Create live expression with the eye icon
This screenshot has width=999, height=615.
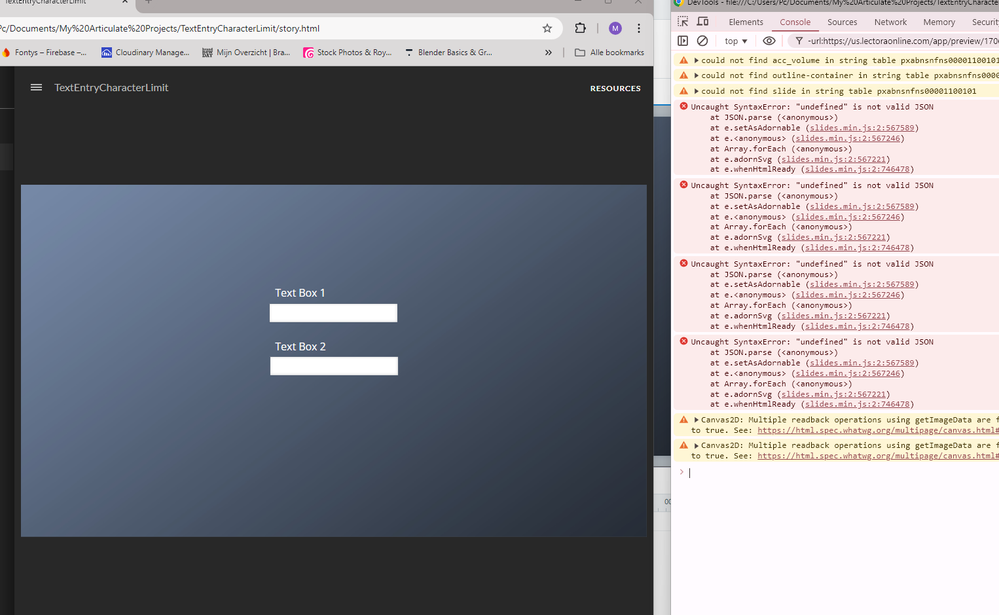(x=769, y=41)
